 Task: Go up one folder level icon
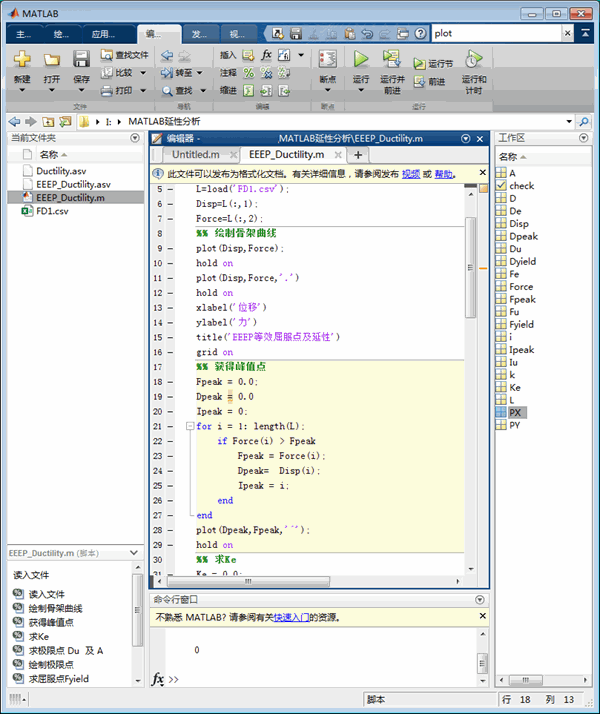point(48,122)
